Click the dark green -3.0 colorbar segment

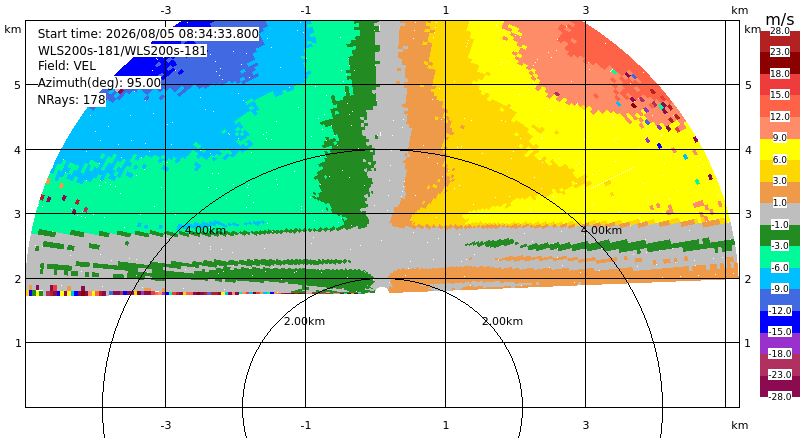(x=780, y=235)
